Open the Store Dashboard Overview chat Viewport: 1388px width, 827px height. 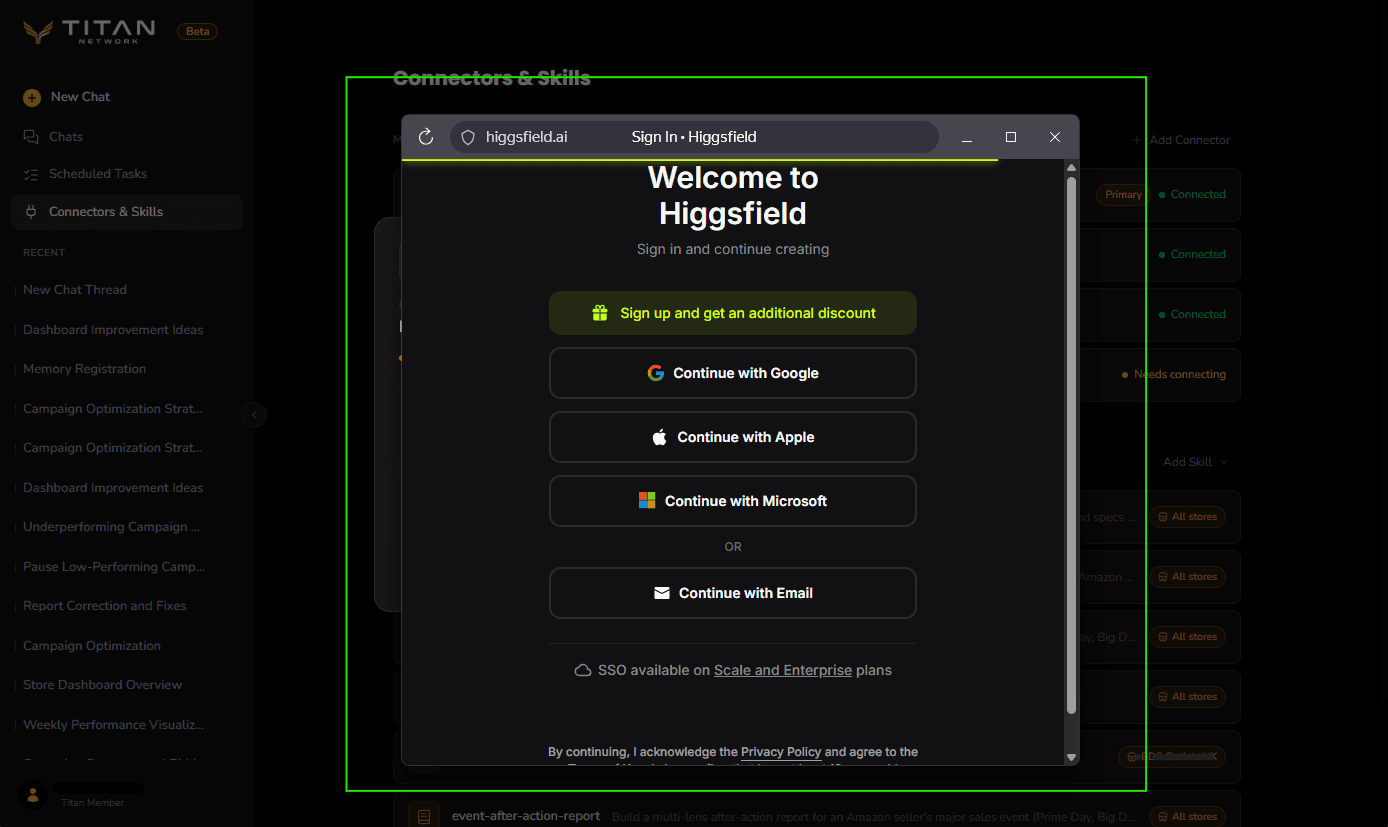[102, 685]
